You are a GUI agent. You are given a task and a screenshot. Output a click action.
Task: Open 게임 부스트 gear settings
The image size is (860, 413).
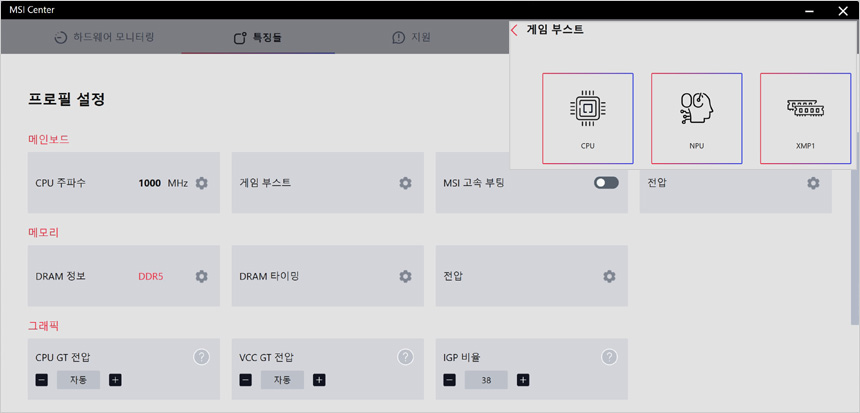click(405, 183)
